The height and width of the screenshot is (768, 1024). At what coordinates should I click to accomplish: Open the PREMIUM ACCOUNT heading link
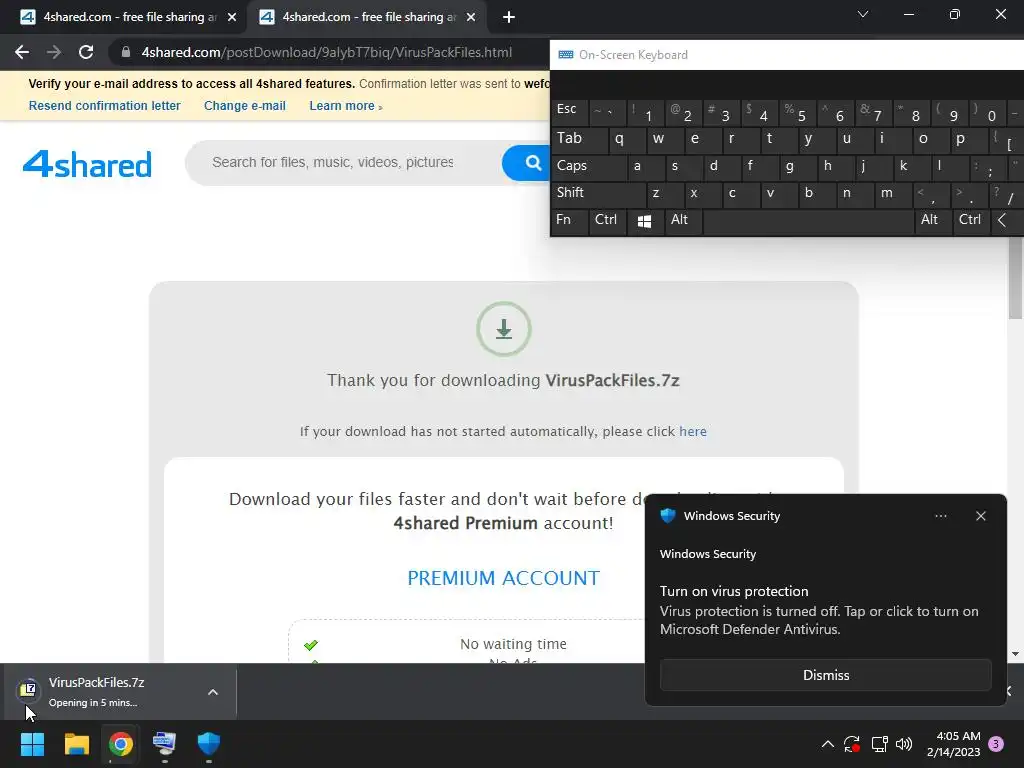(504, 578)
